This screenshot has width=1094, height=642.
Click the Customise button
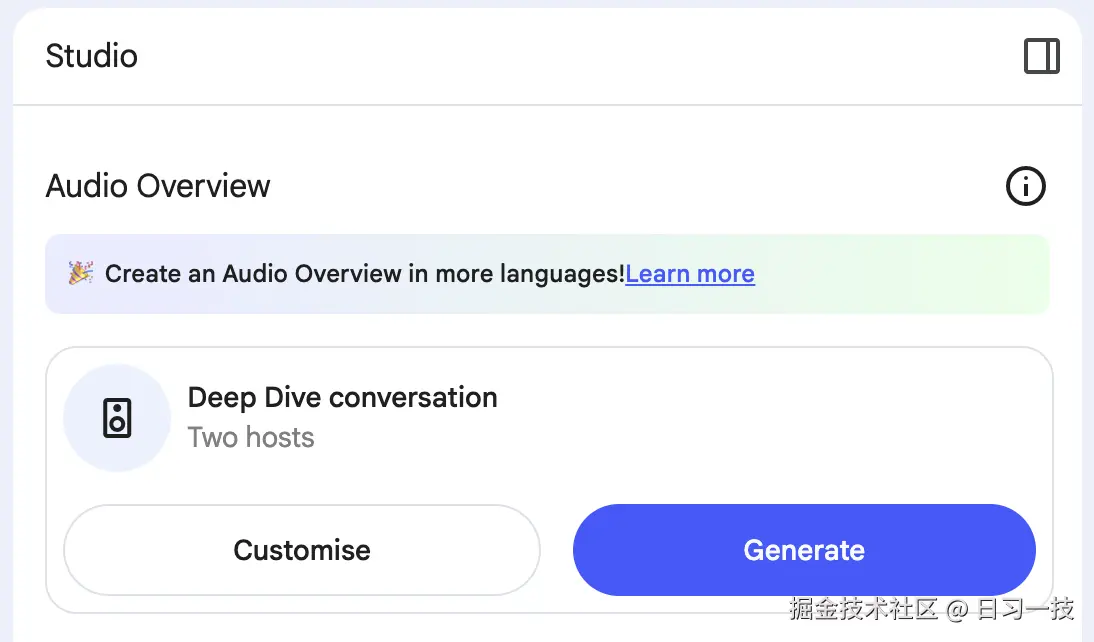coord(301,550)
